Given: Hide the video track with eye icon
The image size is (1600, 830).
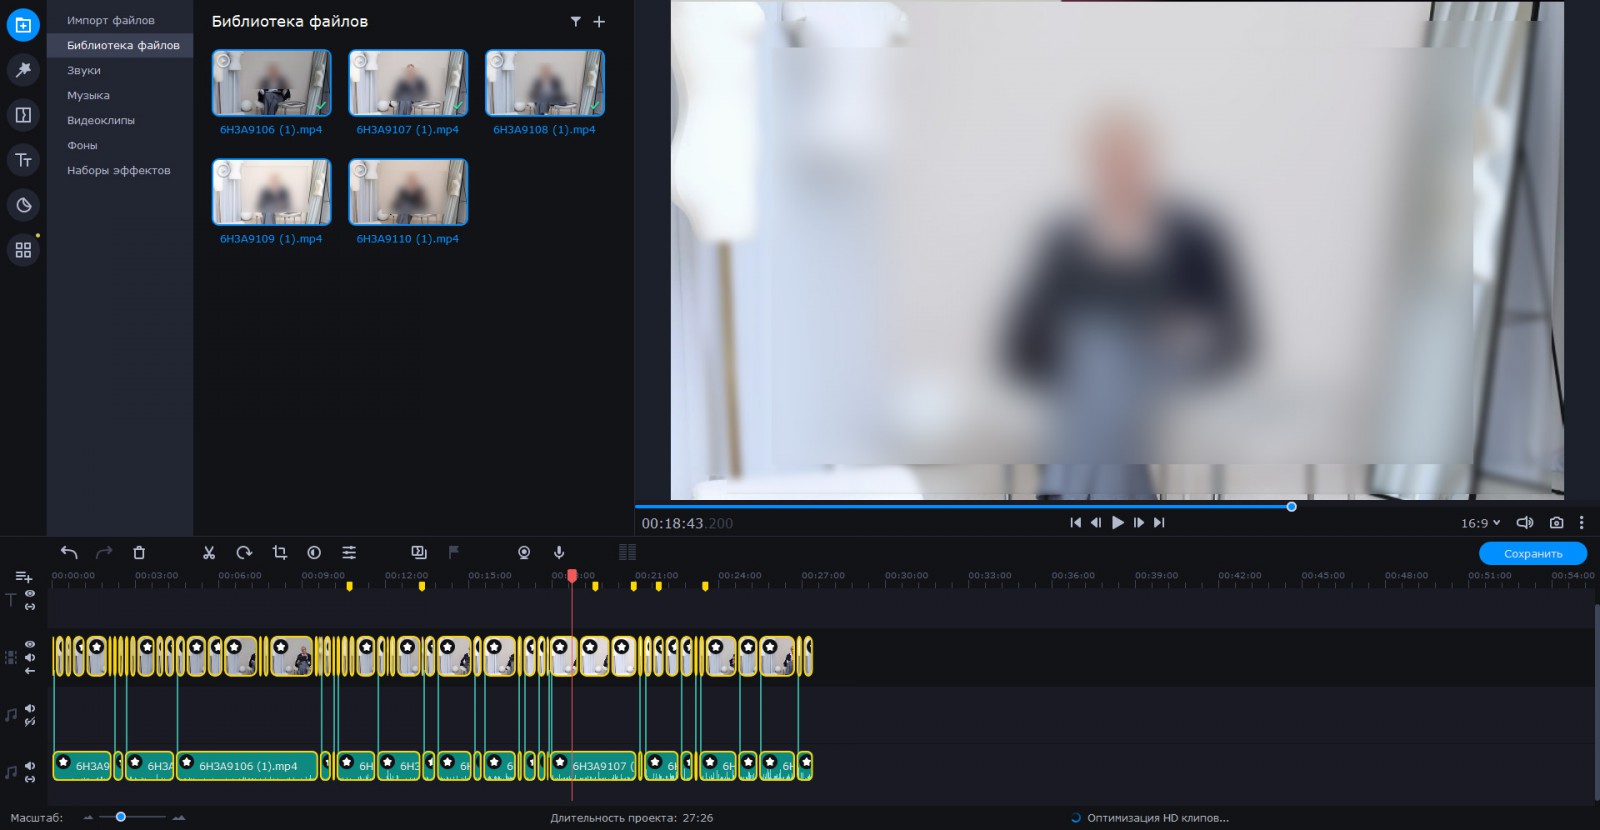Looking at the screenshot, I should (x=30, y=644).
